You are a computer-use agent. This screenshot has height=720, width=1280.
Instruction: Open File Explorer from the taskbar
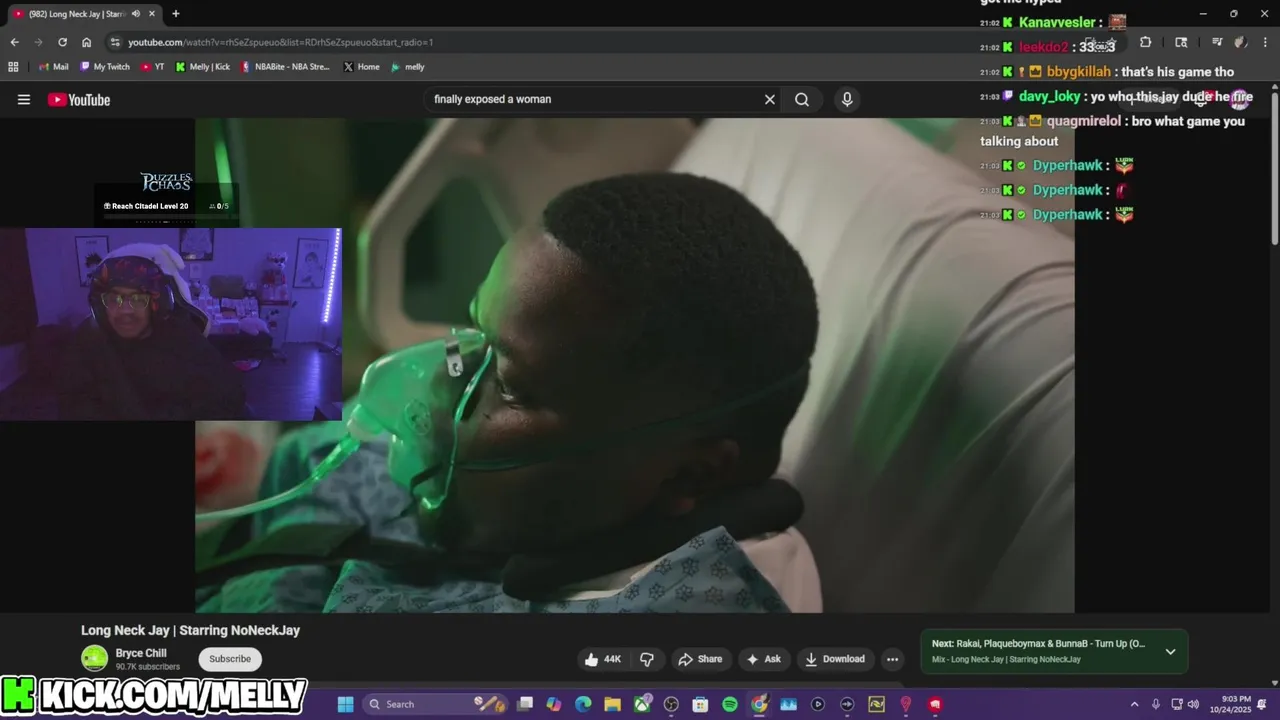click(612, 704)
